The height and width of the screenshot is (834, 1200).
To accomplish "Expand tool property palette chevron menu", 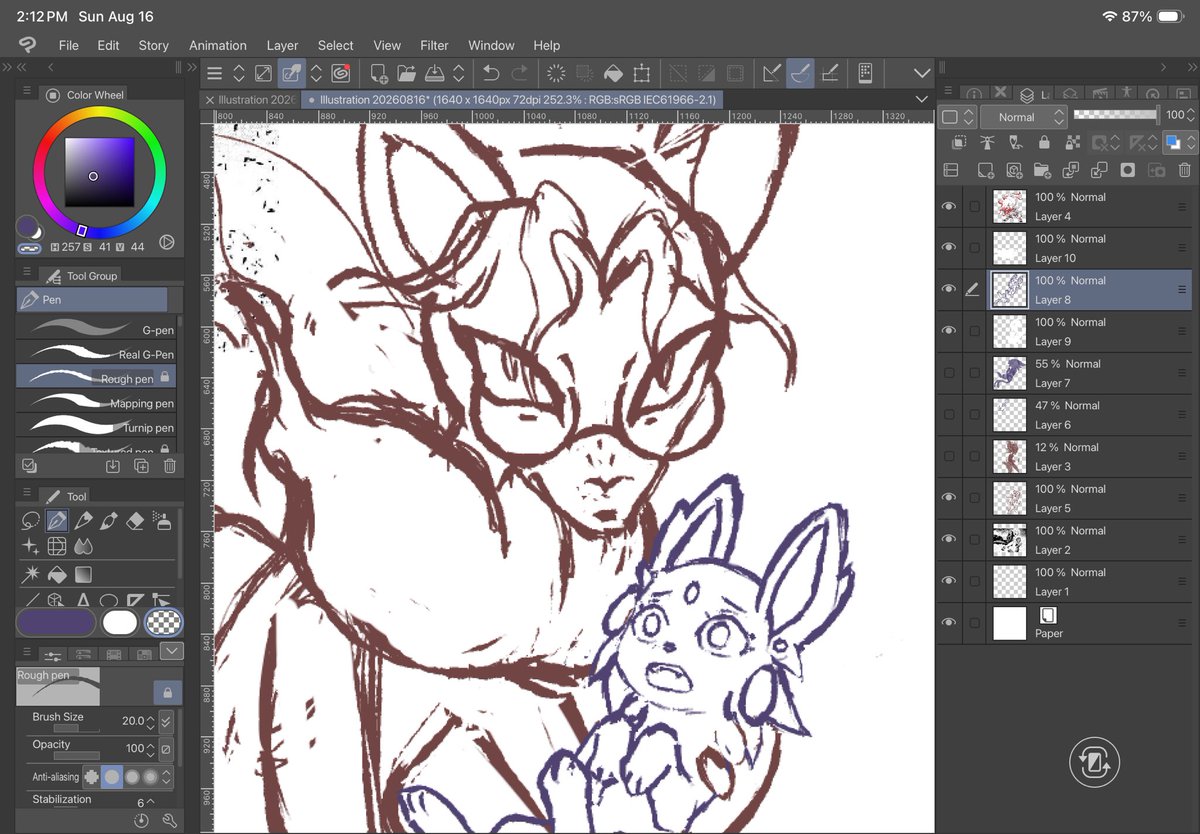I will click(x=171, y=652).
